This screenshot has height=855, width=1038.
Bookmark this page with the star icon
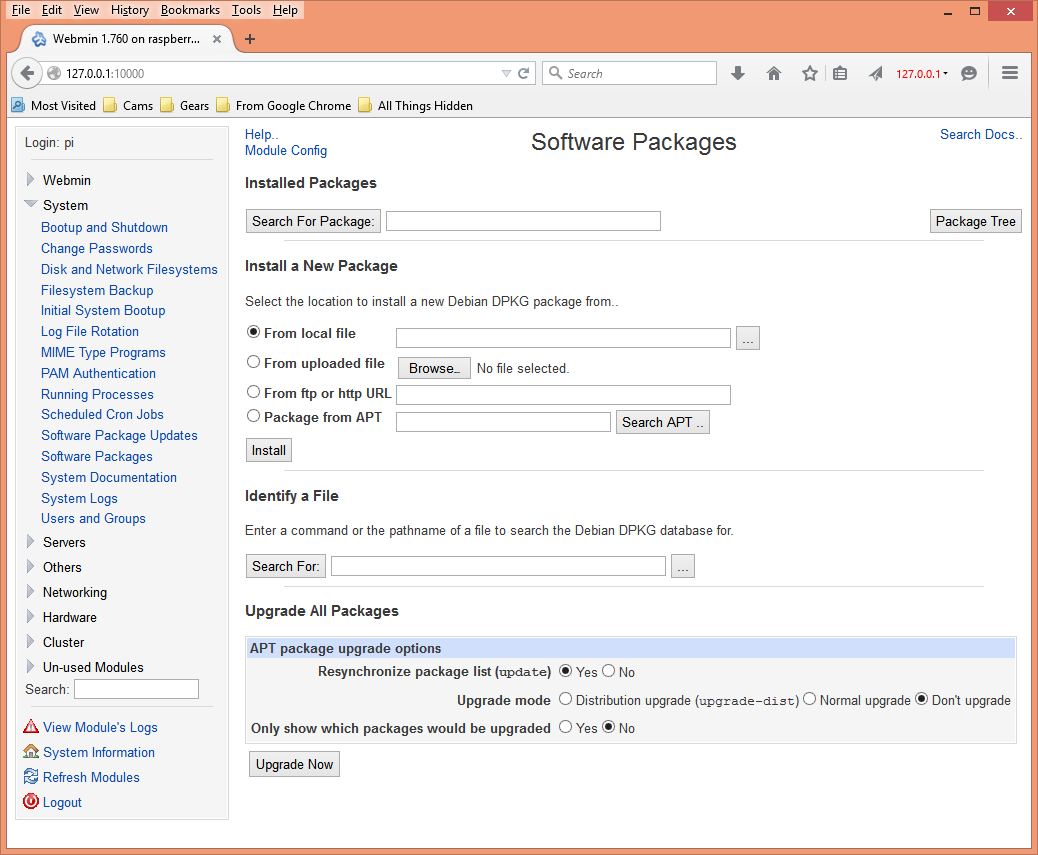[809, 73]
